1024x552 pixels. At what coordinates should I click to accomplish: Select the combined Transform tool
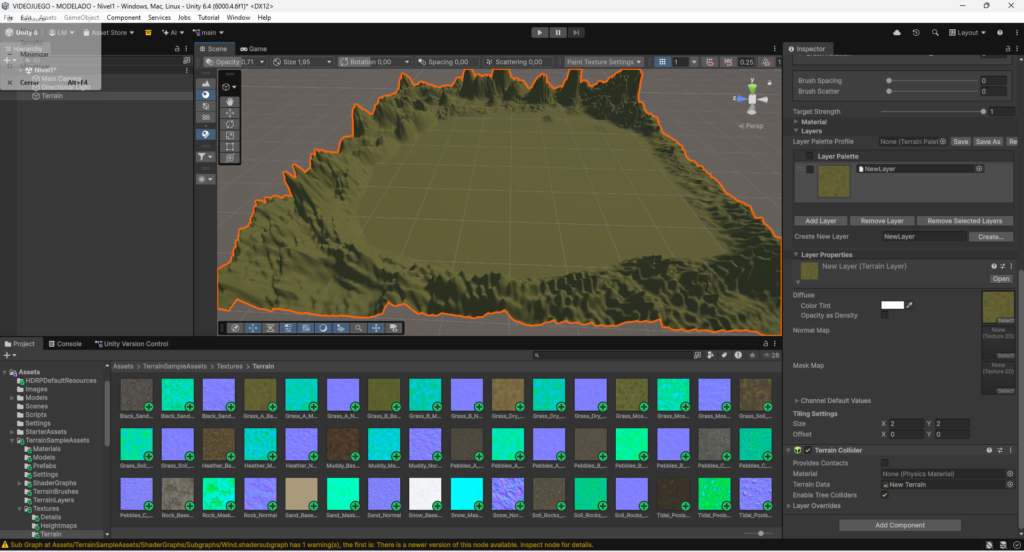pyautogui.click(x=230, y=157)
